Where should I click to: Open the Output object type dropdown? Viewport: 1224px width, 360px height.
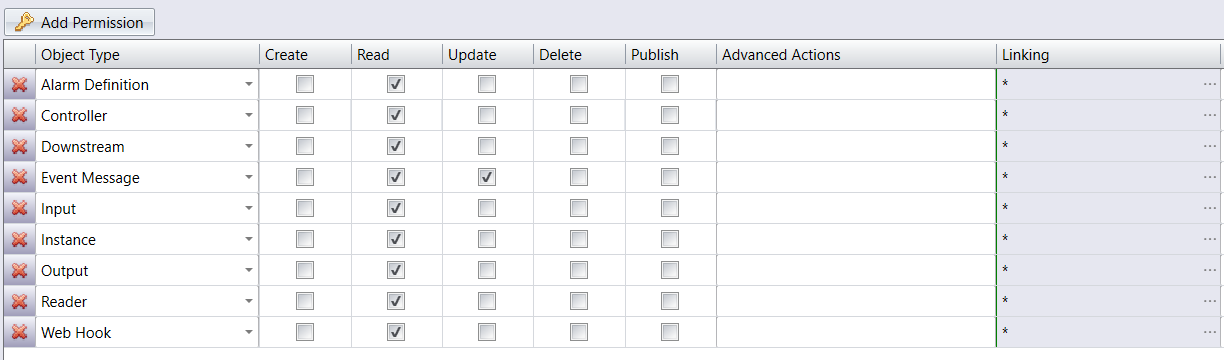tap(249, 271)
